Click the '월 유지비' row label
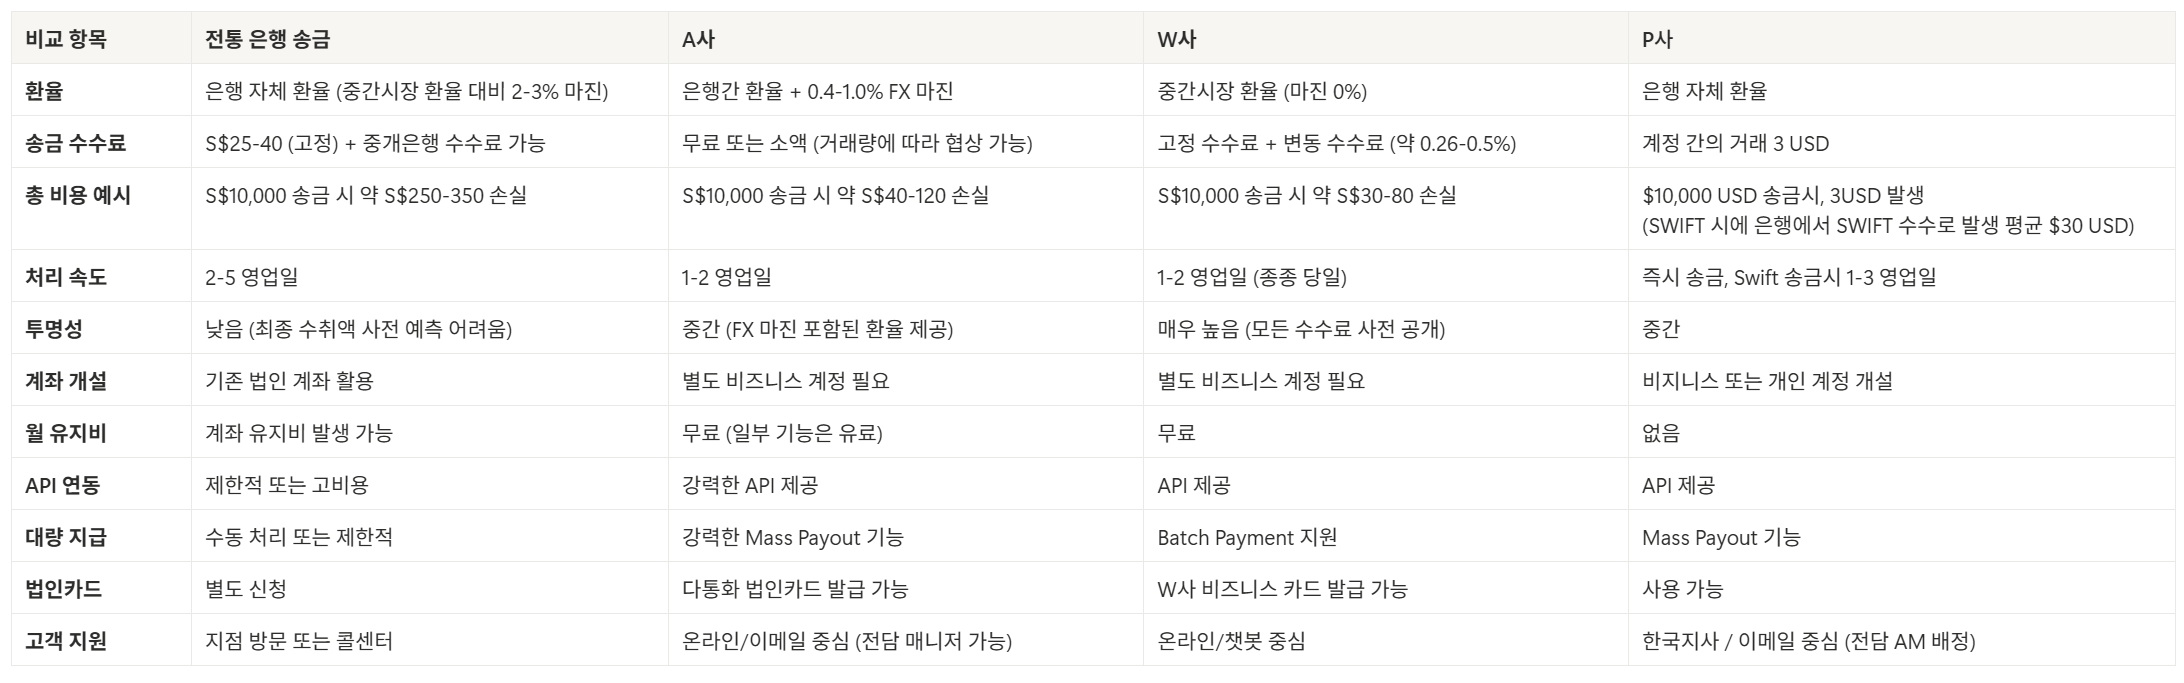Image resolution: width=2184 pixels, height=683 pixels. pos(66,433)
